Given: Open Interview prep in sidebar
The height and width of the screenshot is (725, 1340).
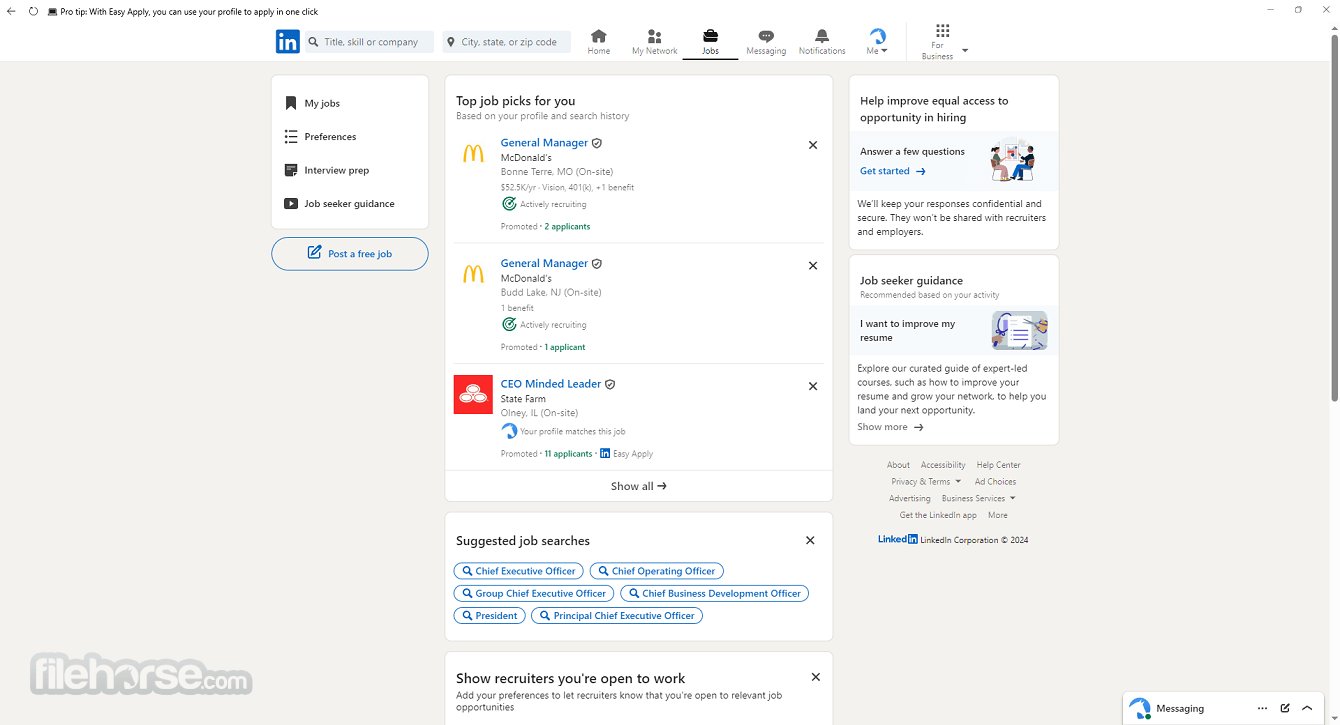Looking at the screenshot, I should pos(337,170).
